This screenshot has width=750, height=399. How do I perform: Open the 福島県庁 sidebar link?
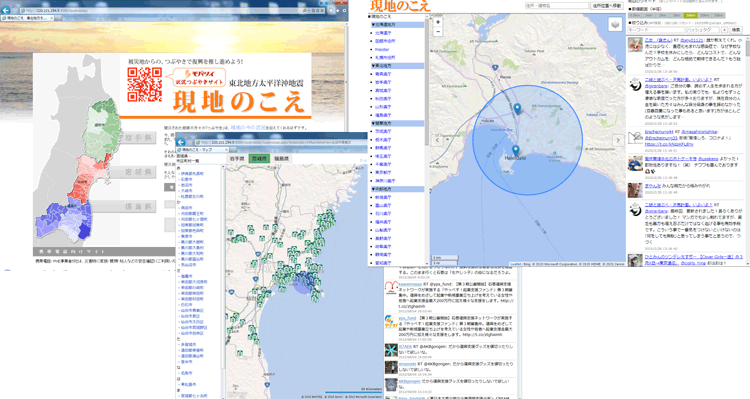point(383,115)
